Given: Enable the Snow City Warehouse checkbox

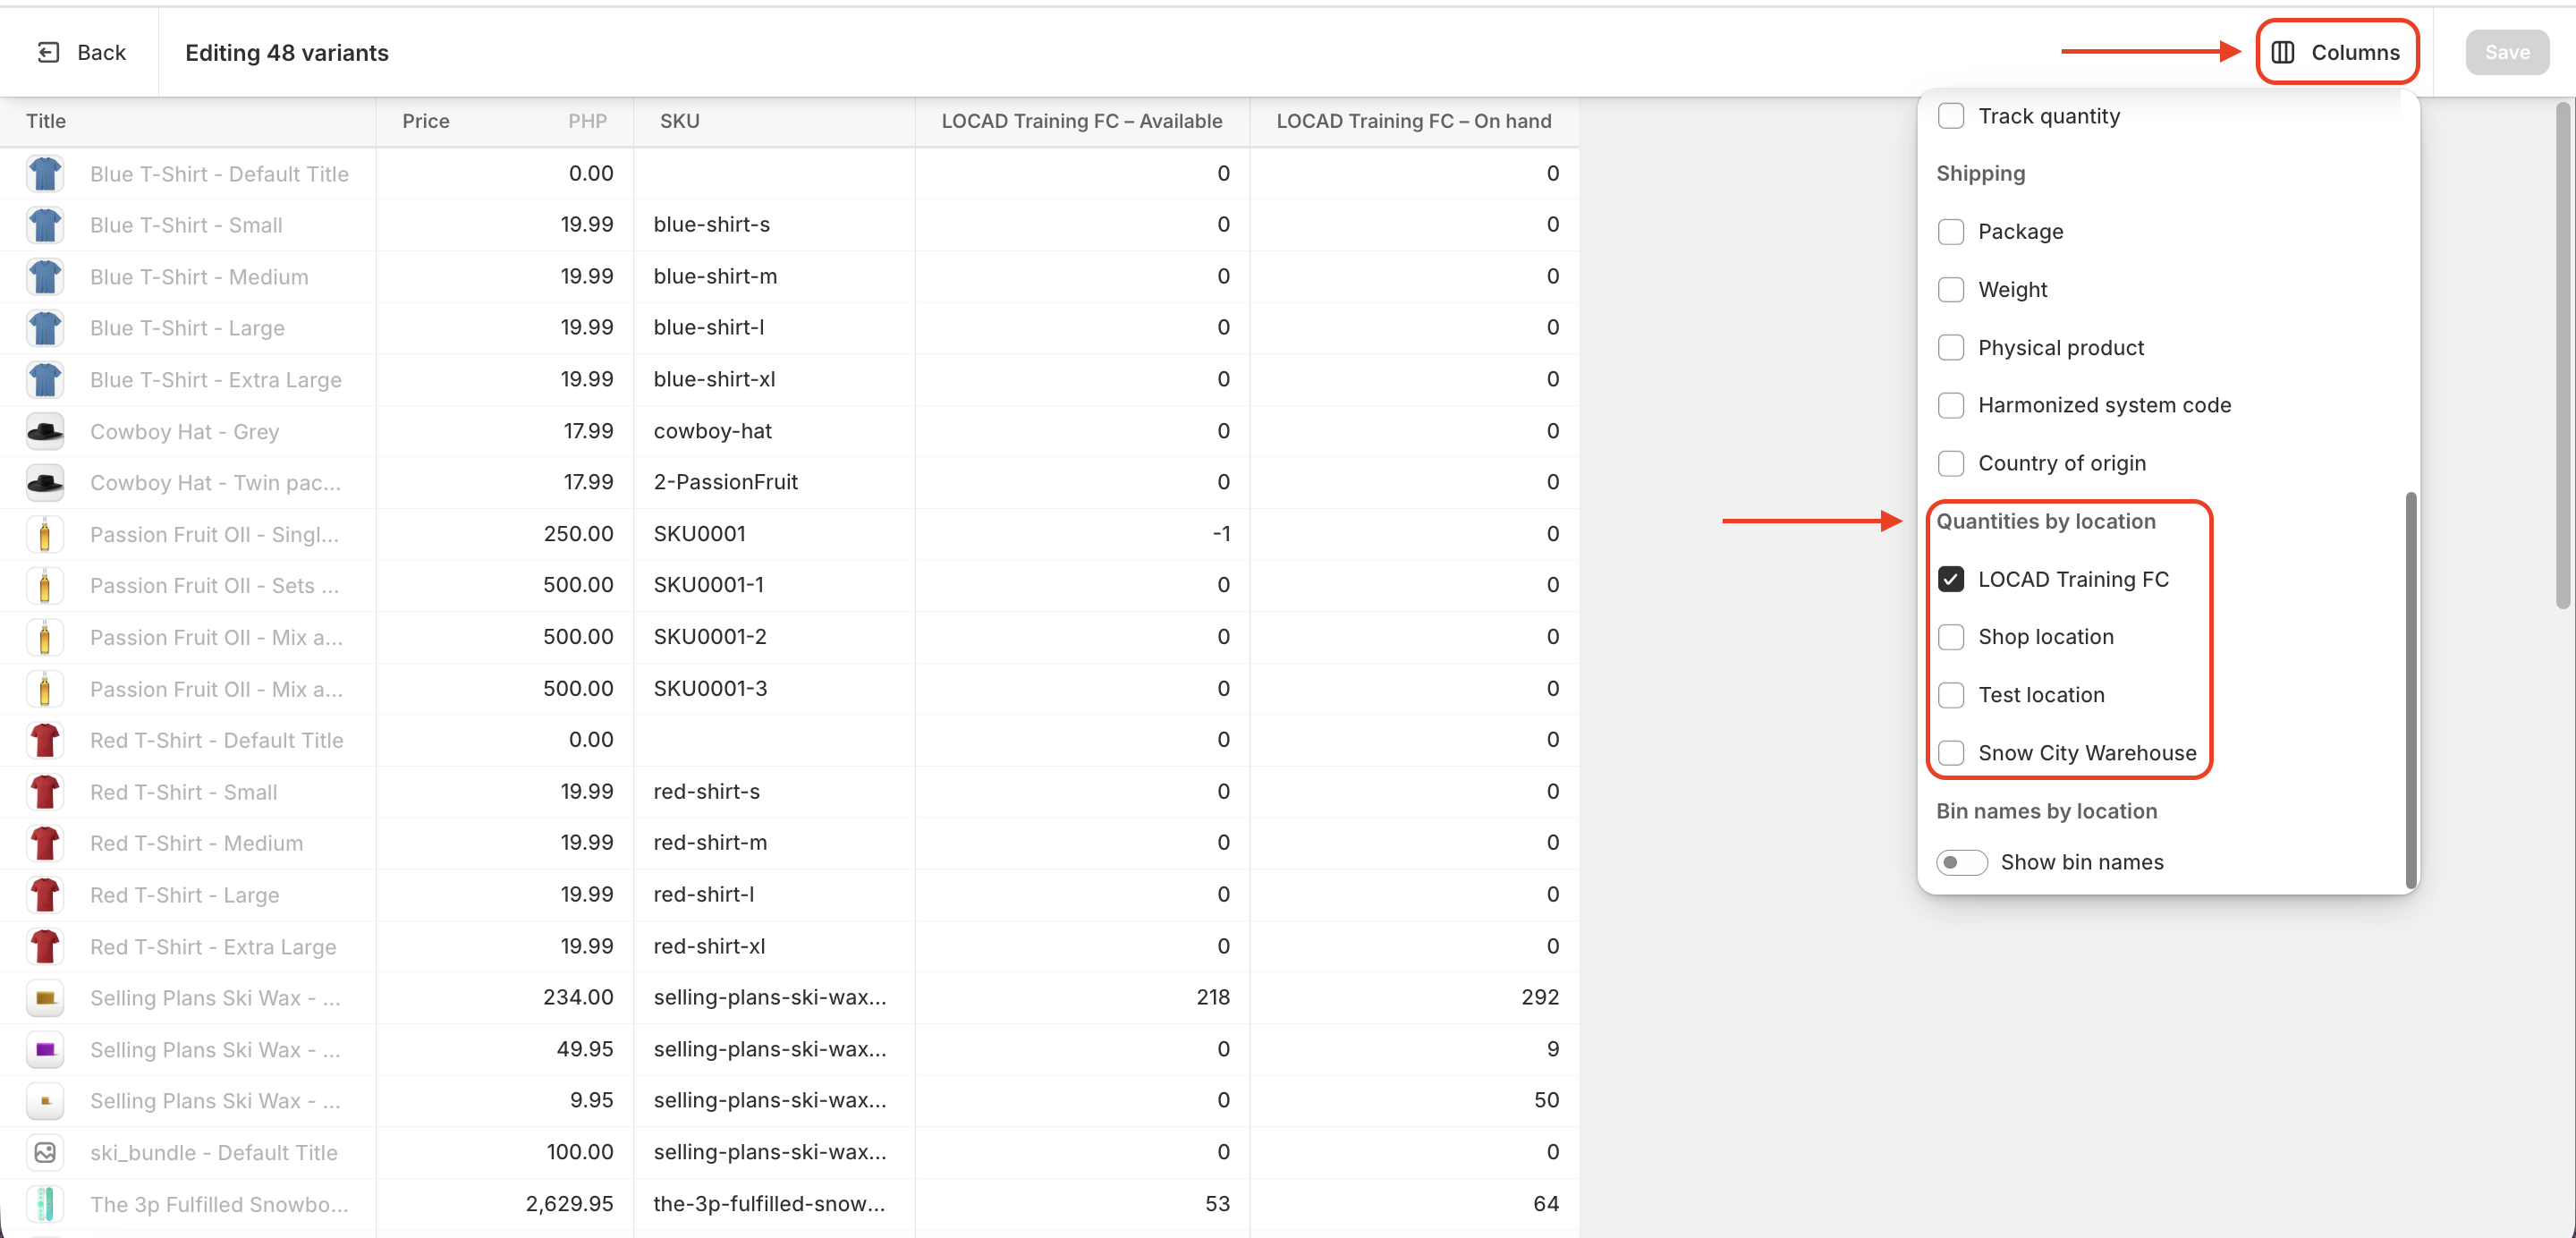Looking at the screenshot, I should [x=1951, y=753].
